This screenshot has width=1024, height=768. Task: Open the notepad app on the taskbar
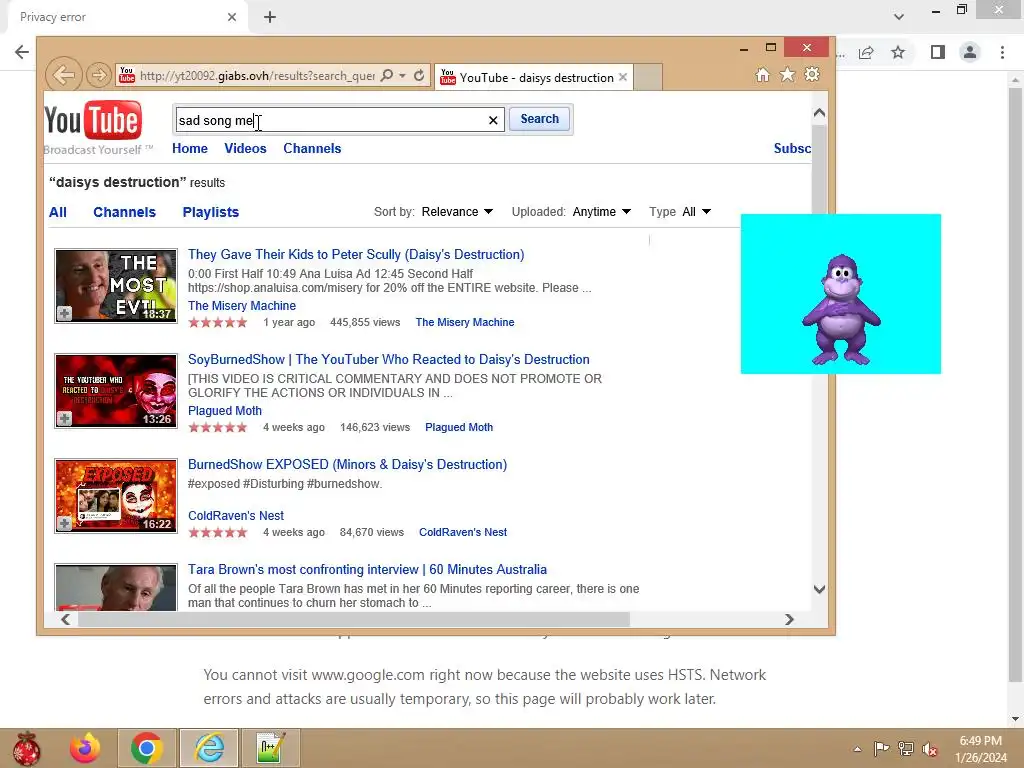tap(270, 748)
